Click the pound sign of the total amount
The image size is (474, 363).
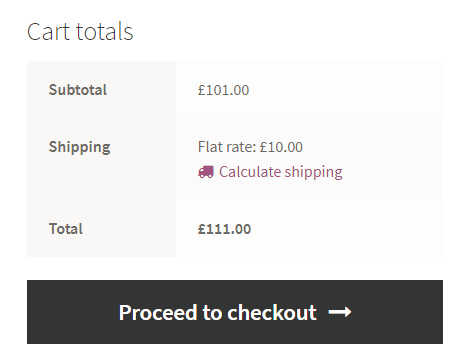[x=201, y=229]
